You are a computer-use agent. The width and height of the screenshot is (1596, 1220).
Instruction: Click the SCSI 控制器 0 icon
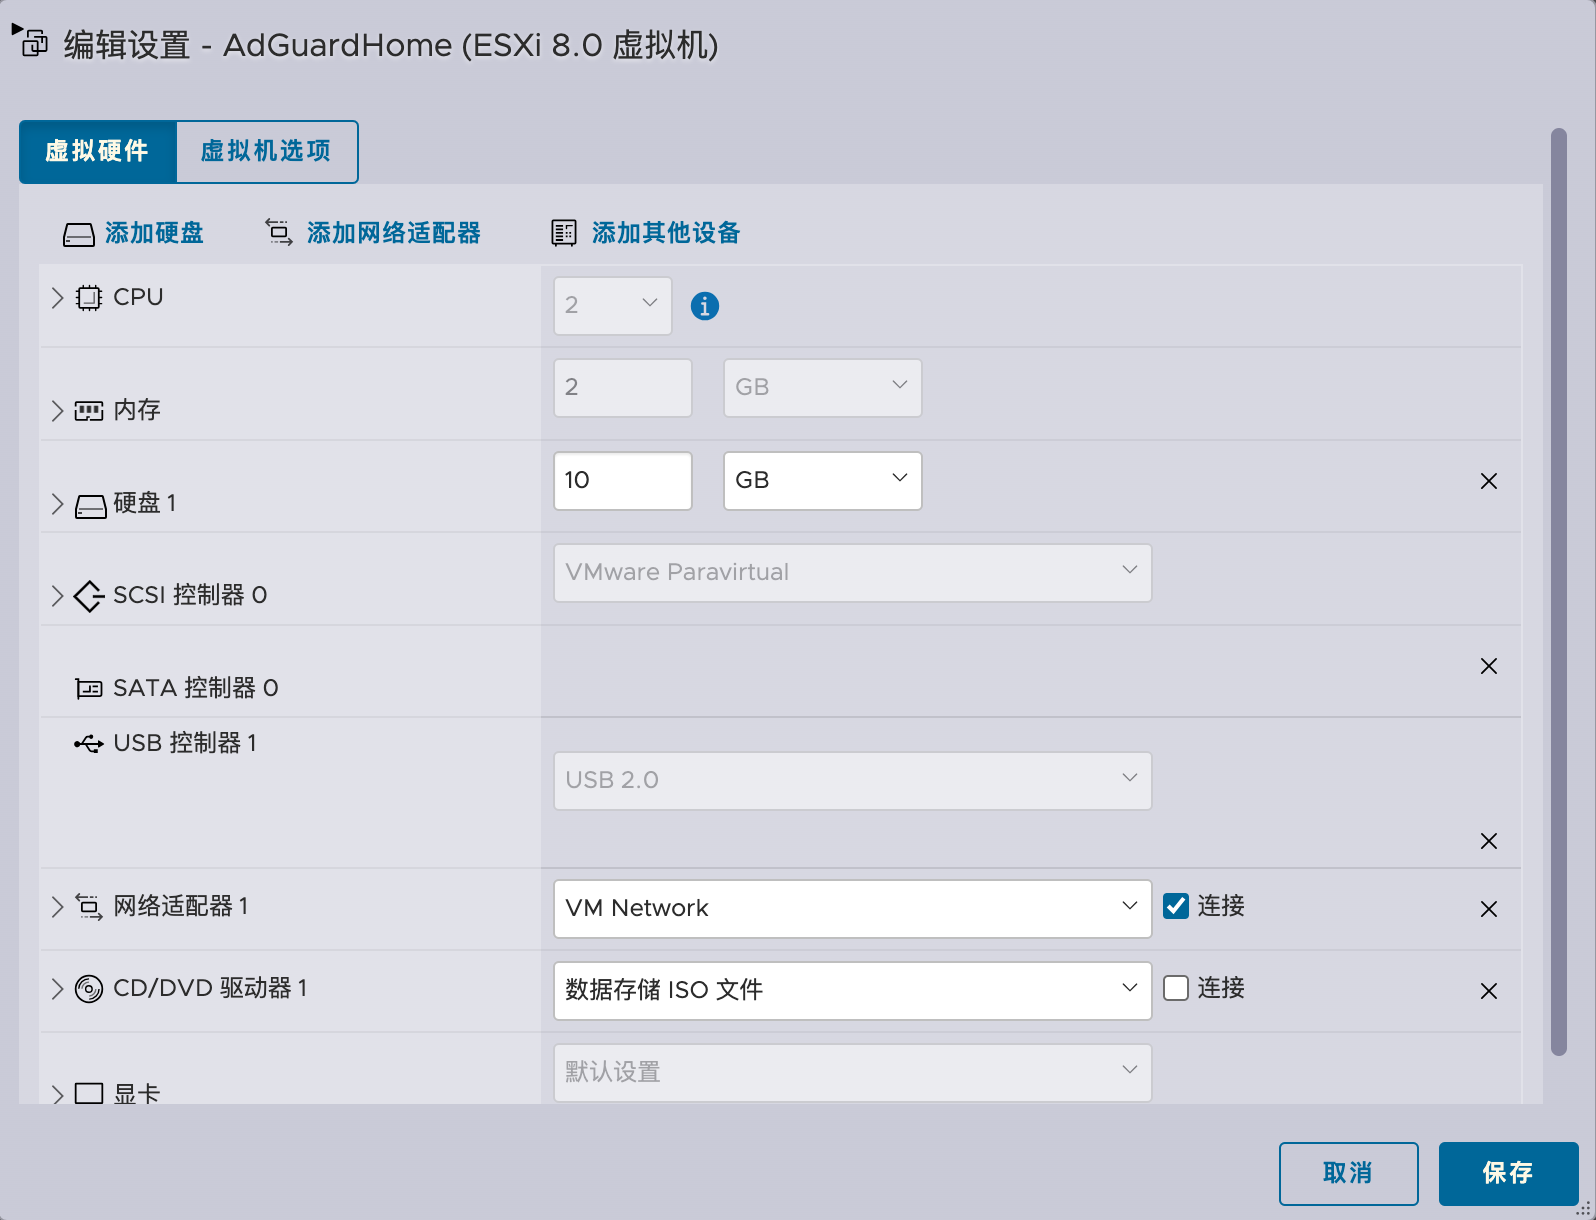[x=89, y=596]
